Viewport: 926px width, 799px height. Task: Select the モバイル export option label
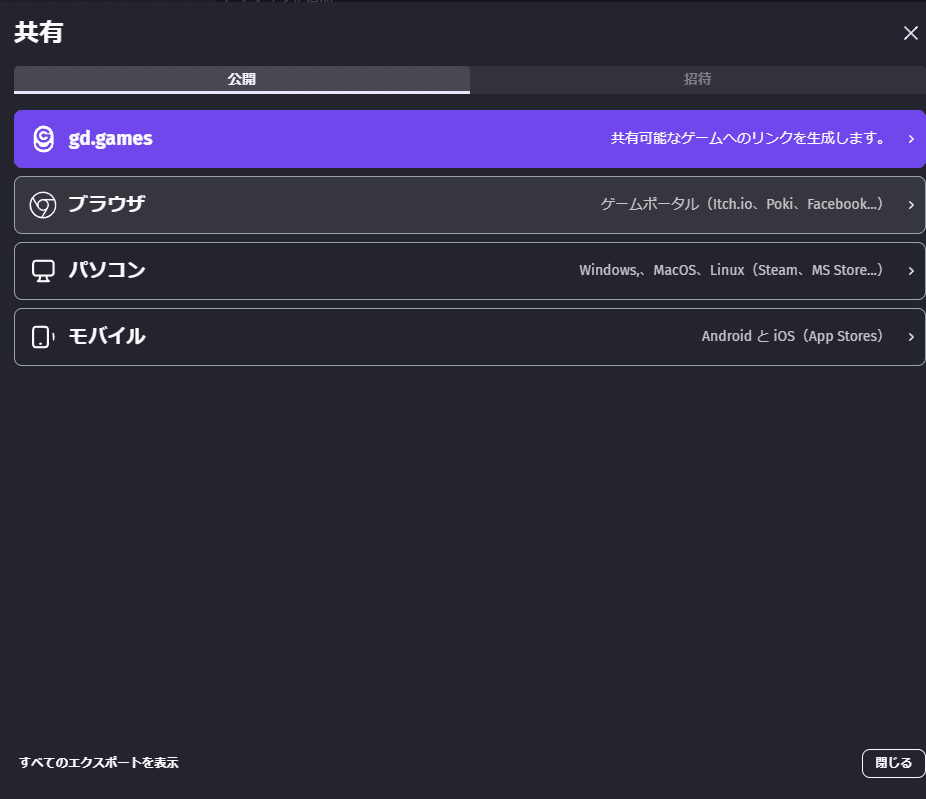[x=107, y=337]
